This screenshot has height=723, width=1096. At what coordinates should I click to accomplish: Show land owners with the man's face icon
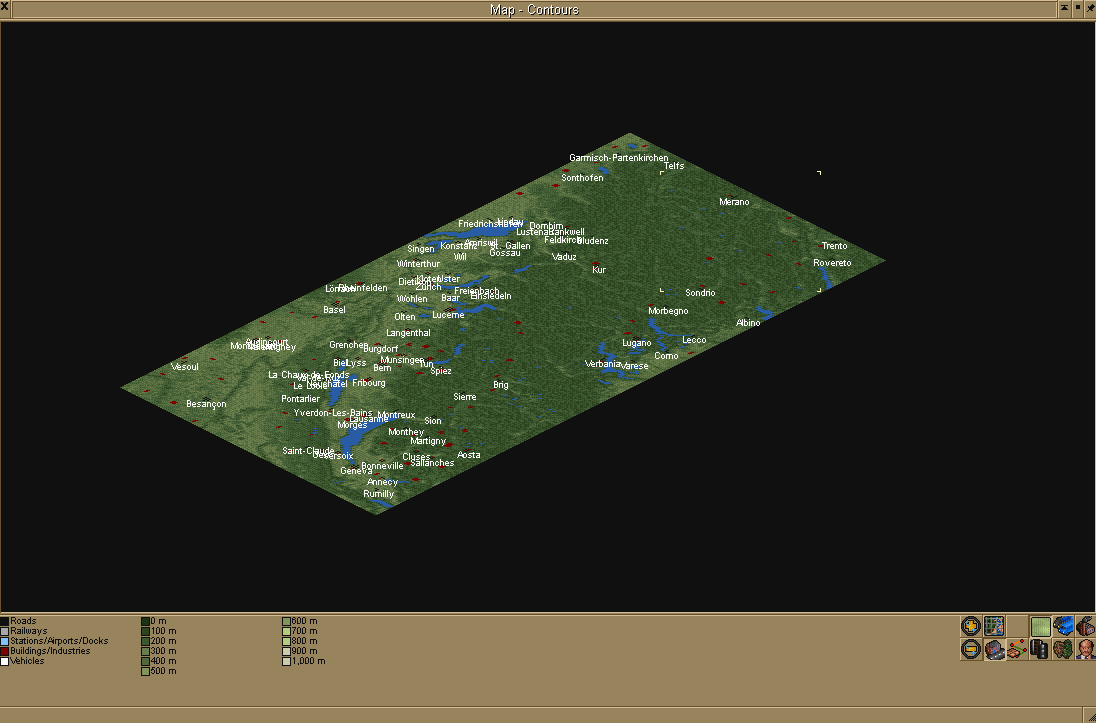pyautogui.click(x=1085, y=649)
